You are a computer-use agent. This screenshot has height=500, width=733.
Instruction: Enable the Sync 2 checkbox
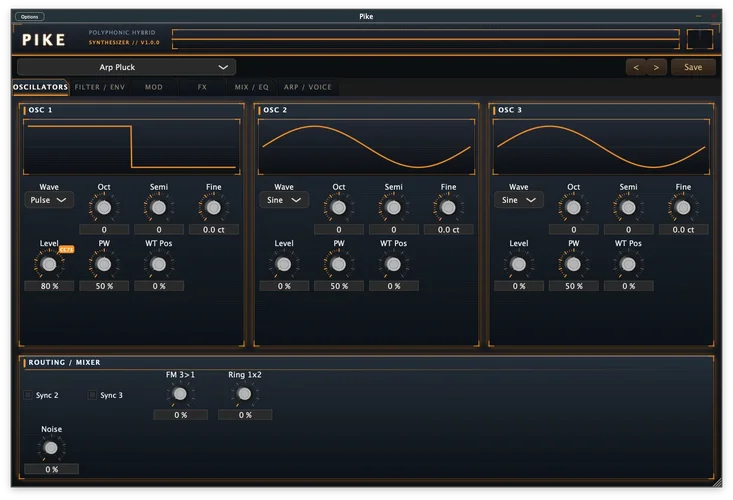click(x=28, y=395)
